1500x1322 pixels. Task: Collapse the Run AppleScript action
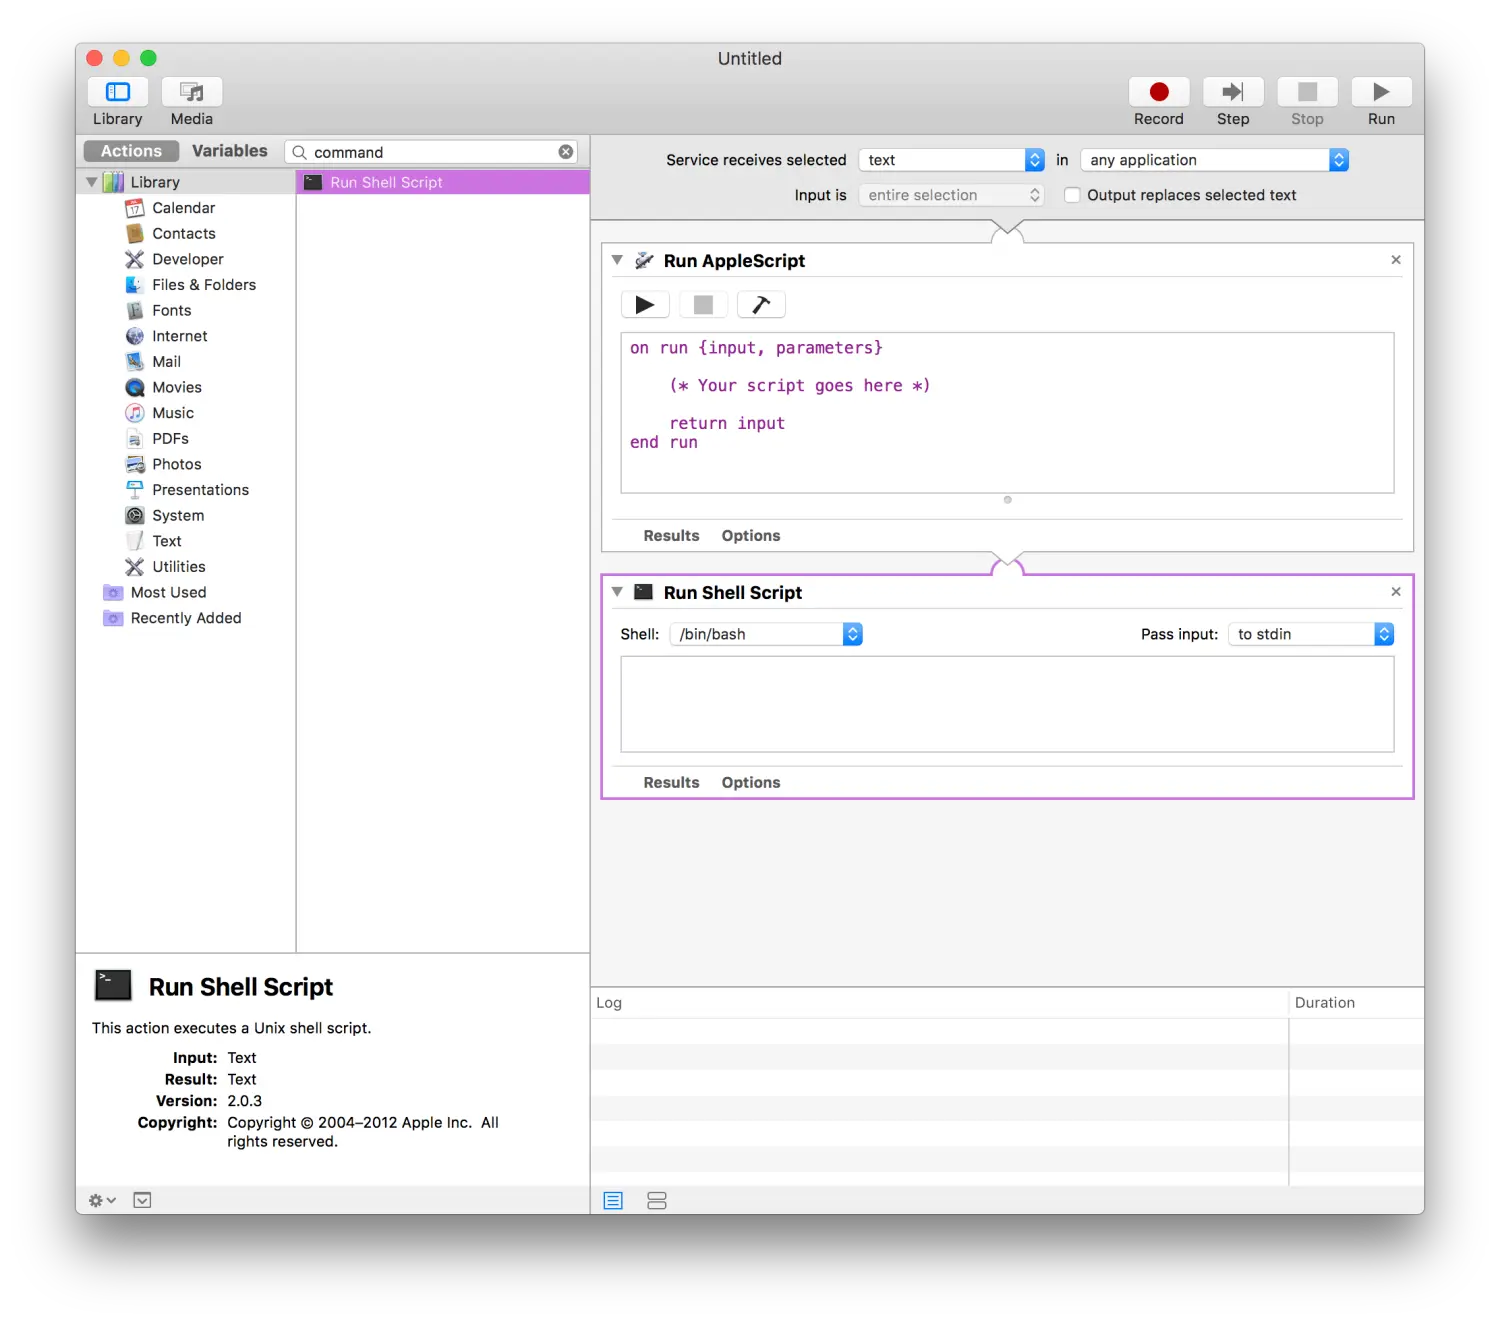[x=617, y=260]
